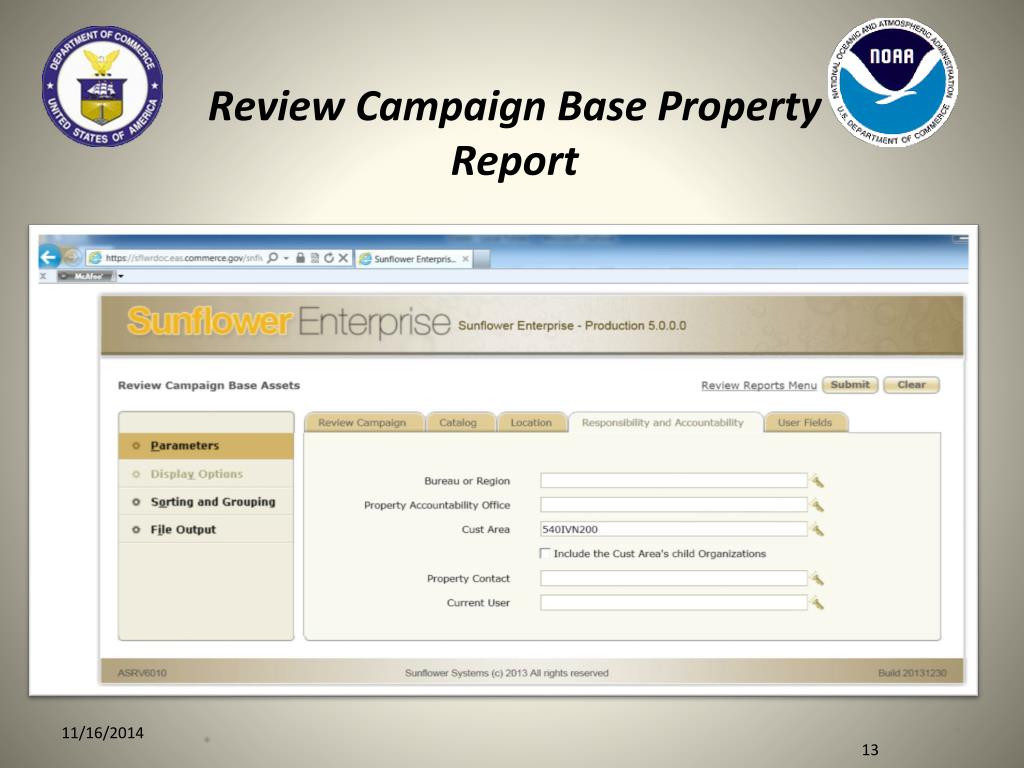
Task: Close the McAfee toolbar with X
Action: coord(43,276)
